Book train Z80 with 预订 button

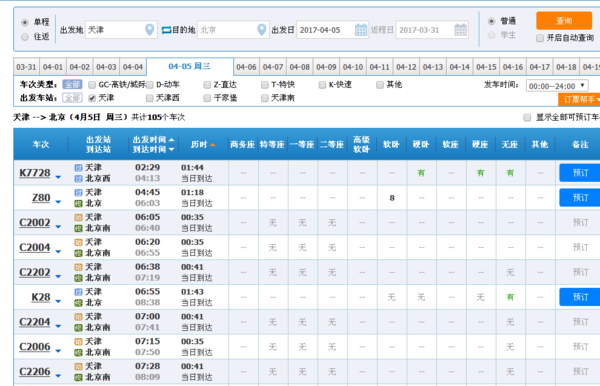580,198
